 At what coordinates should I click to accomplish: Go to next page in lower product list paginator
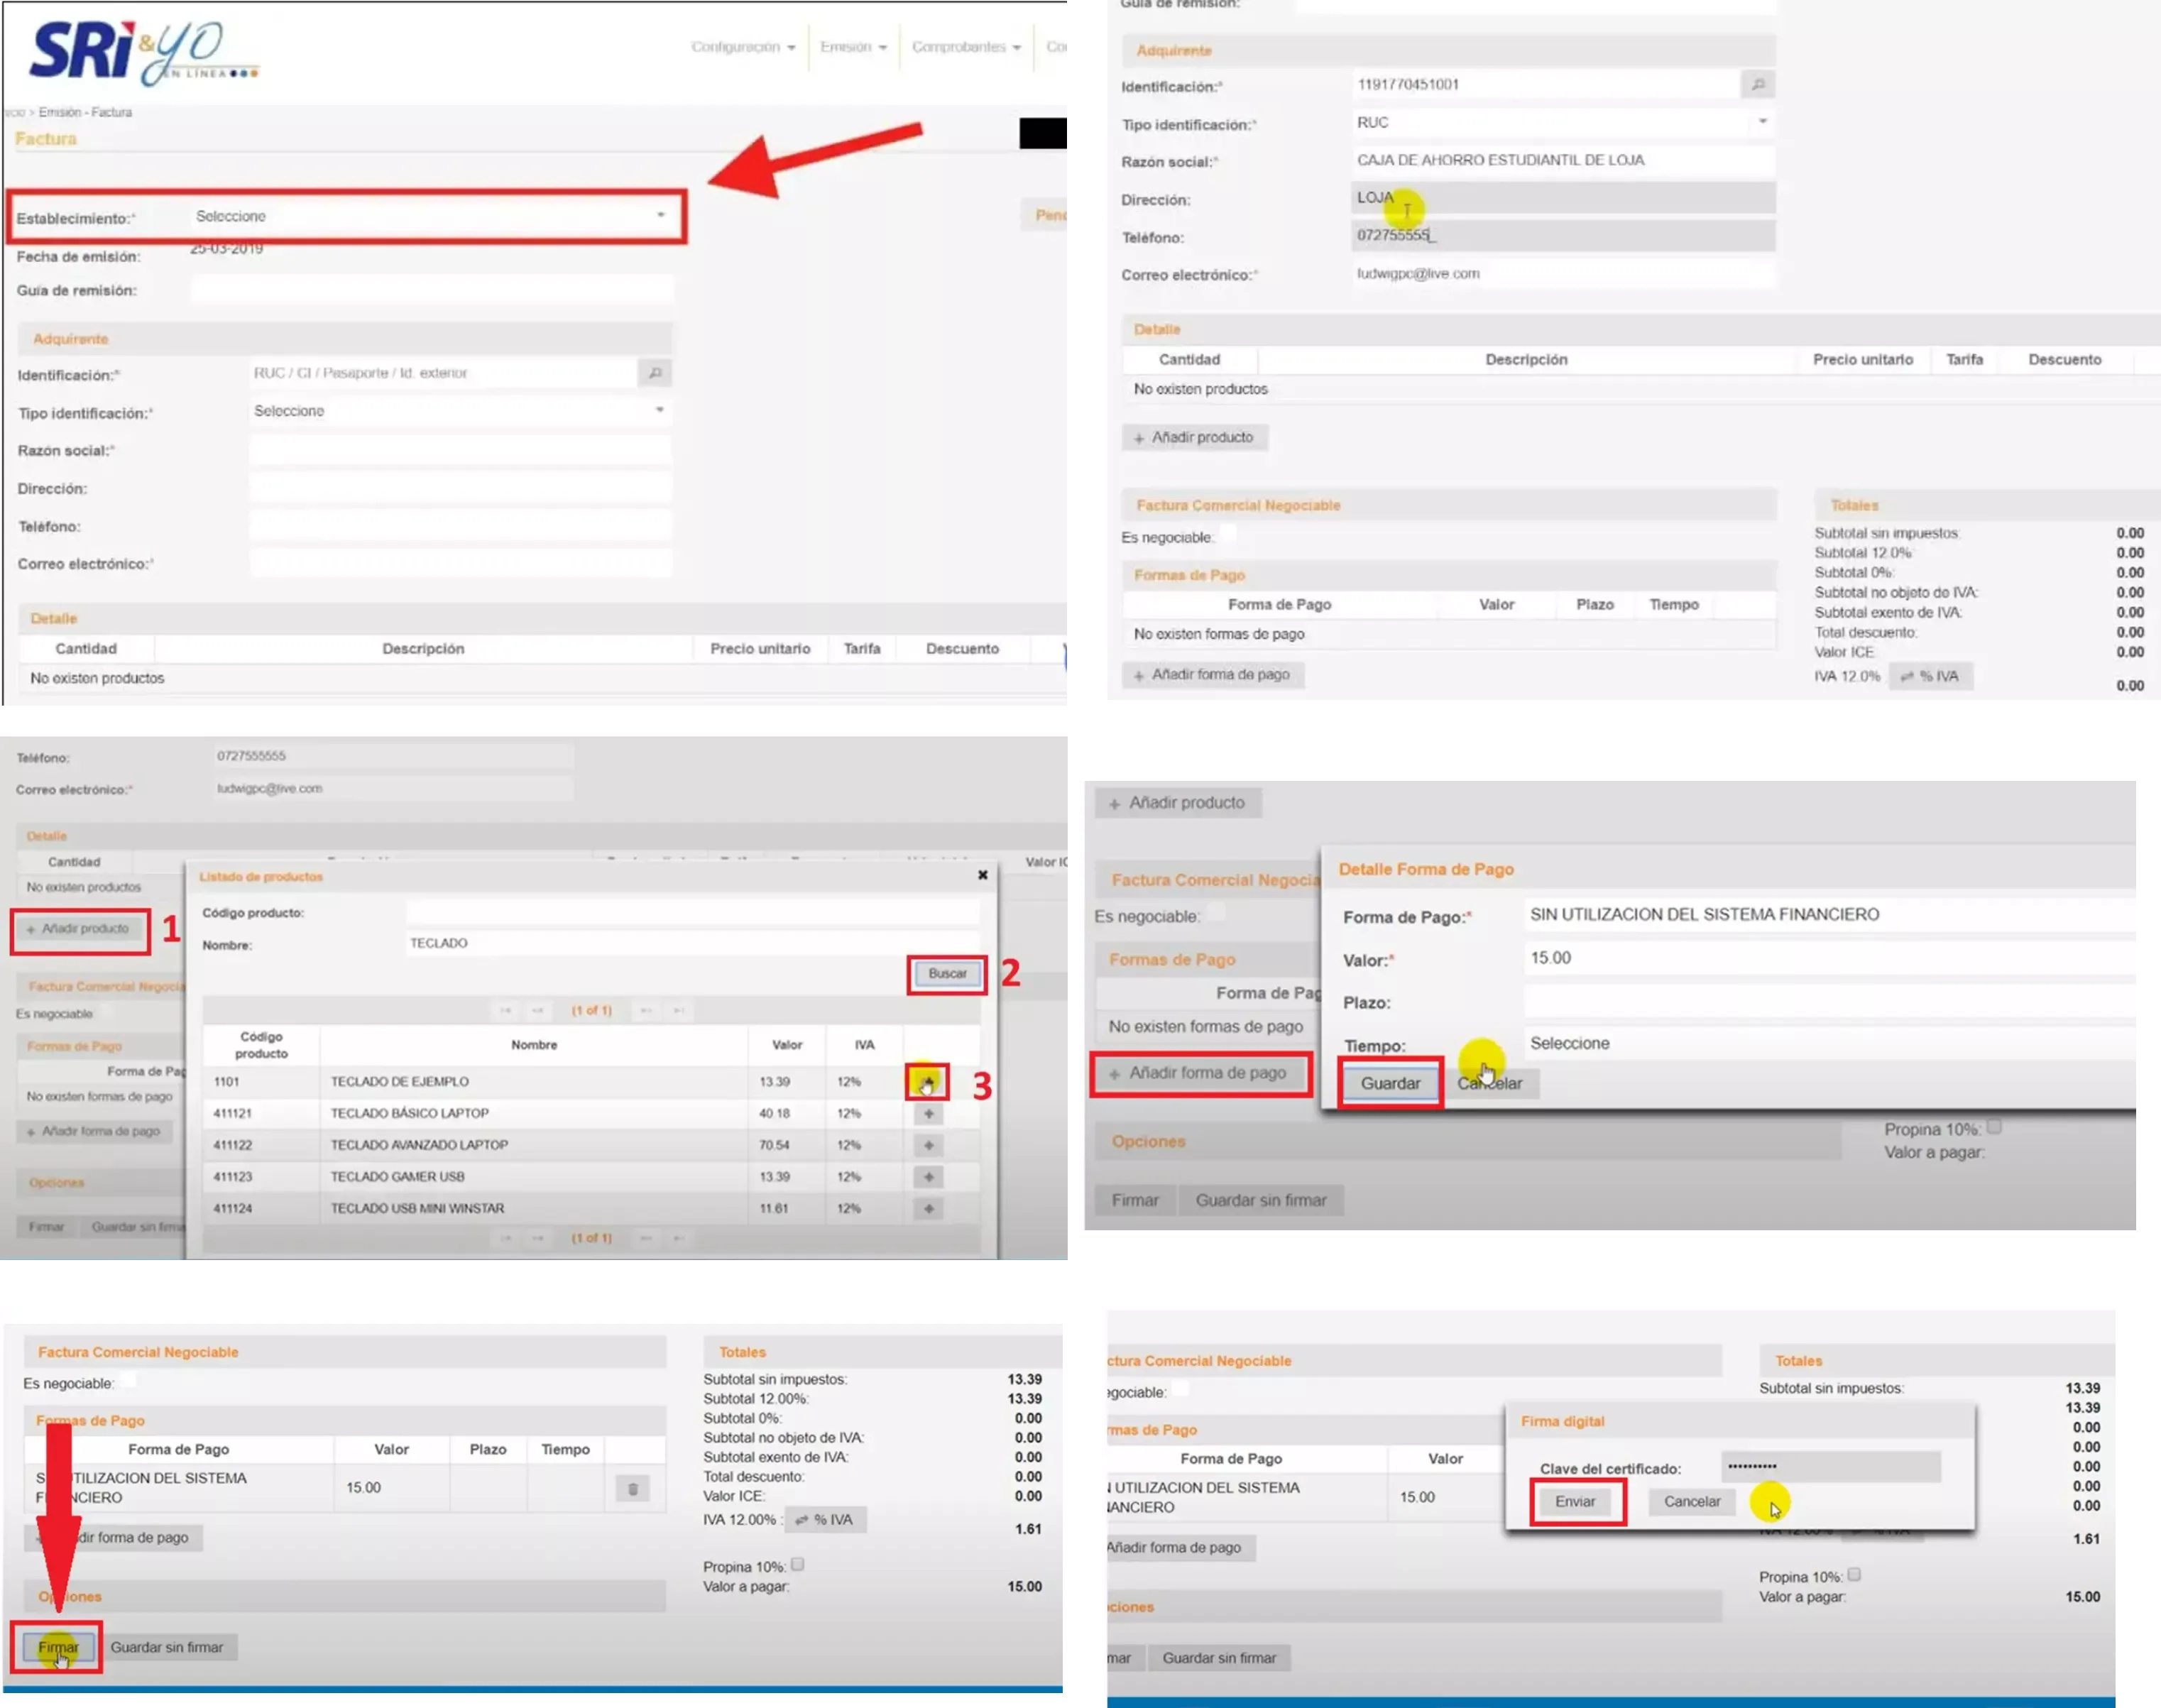coord(646,1238)
